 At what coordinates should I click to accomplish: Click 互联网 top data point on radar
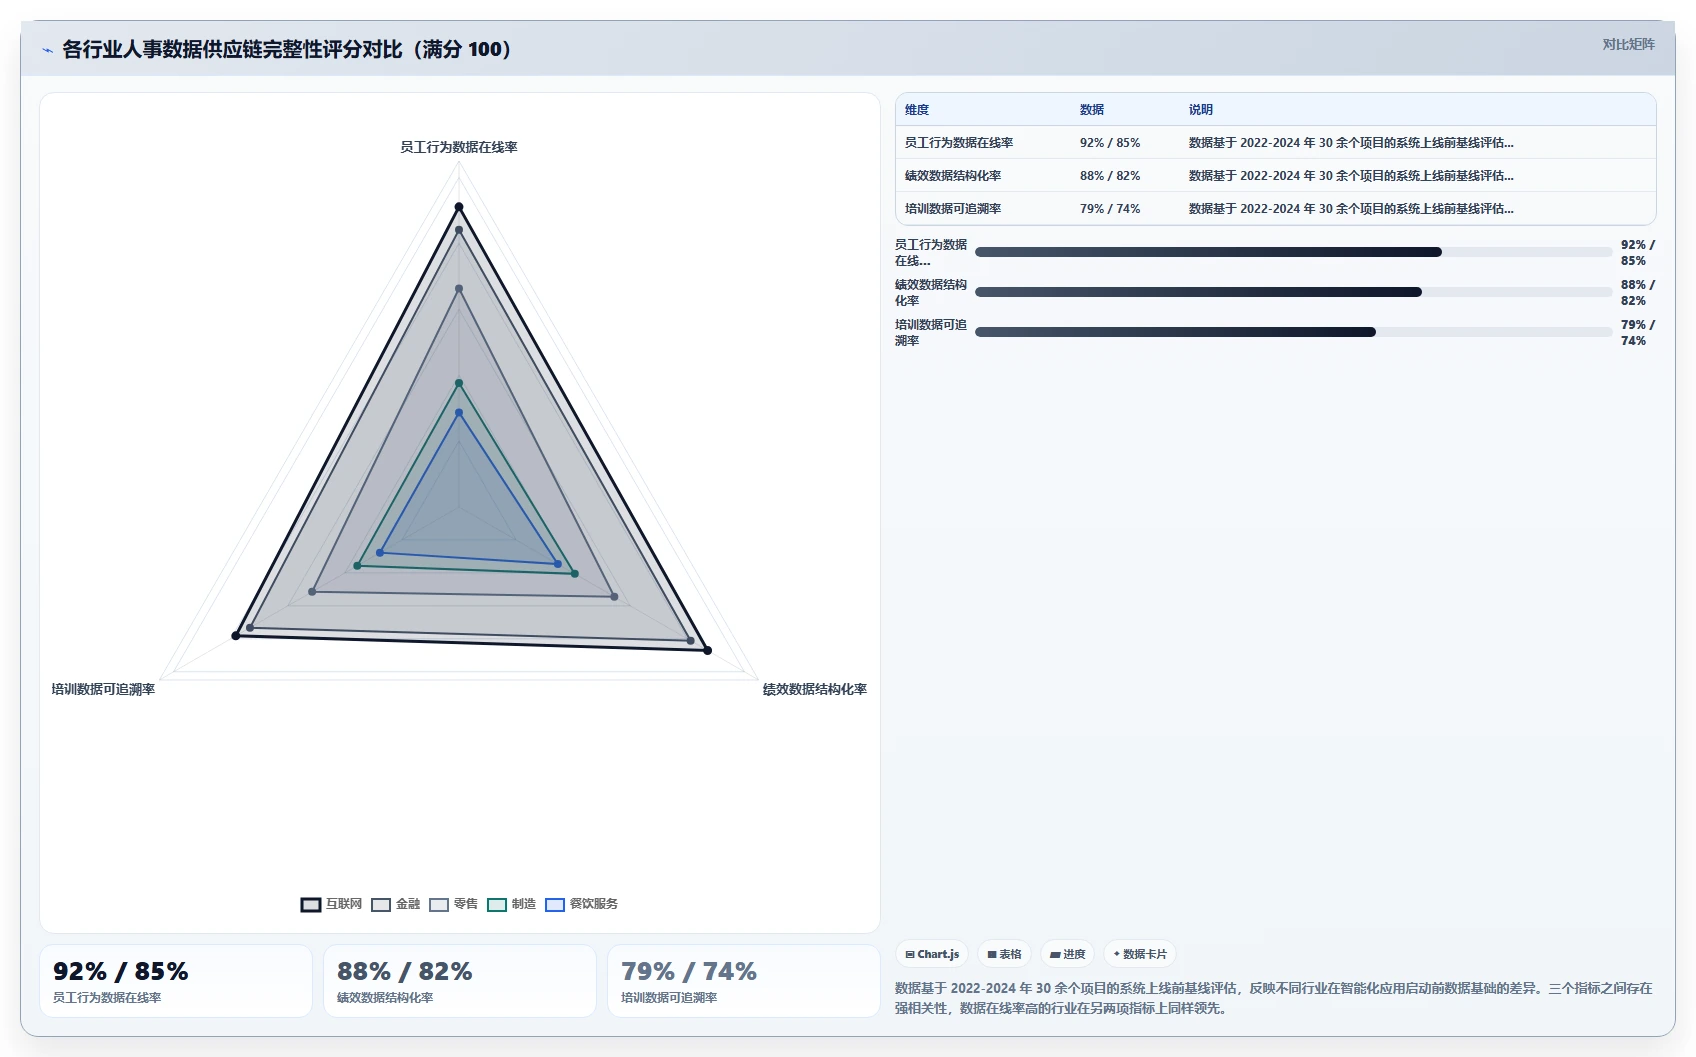coord(459,207)
